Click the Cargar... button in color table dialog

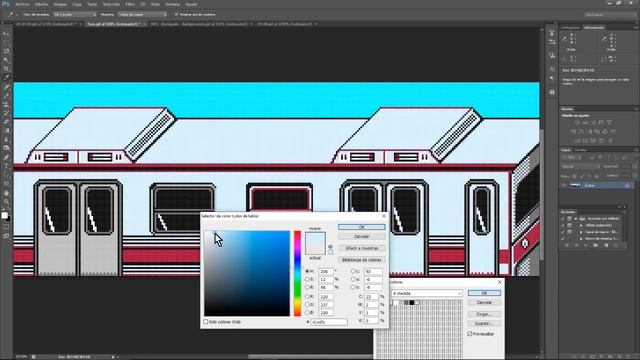(484, 314)
